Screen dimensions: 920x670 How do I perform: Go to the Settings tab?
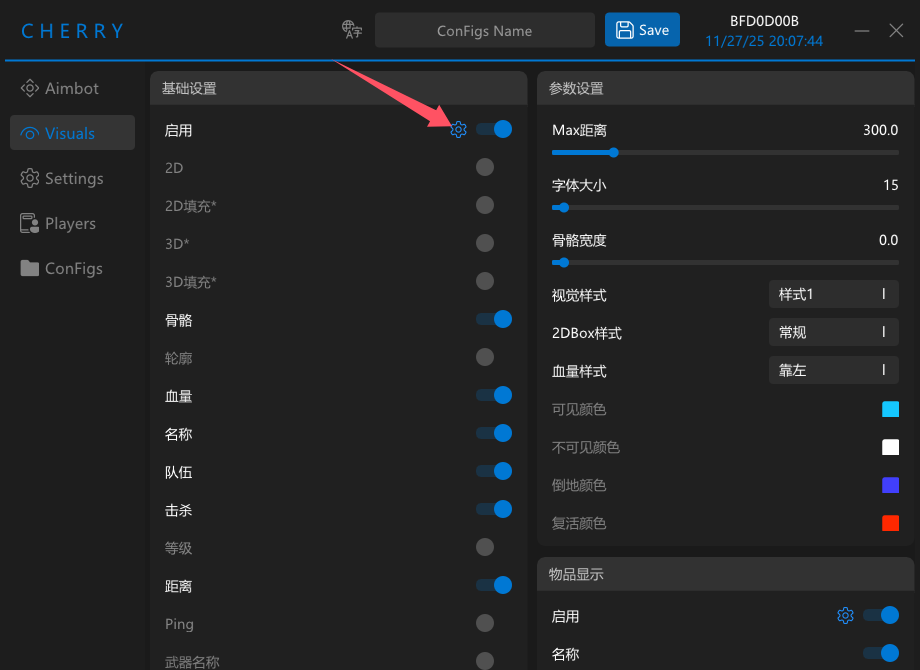pyautogui.click(x=72, y=178)
